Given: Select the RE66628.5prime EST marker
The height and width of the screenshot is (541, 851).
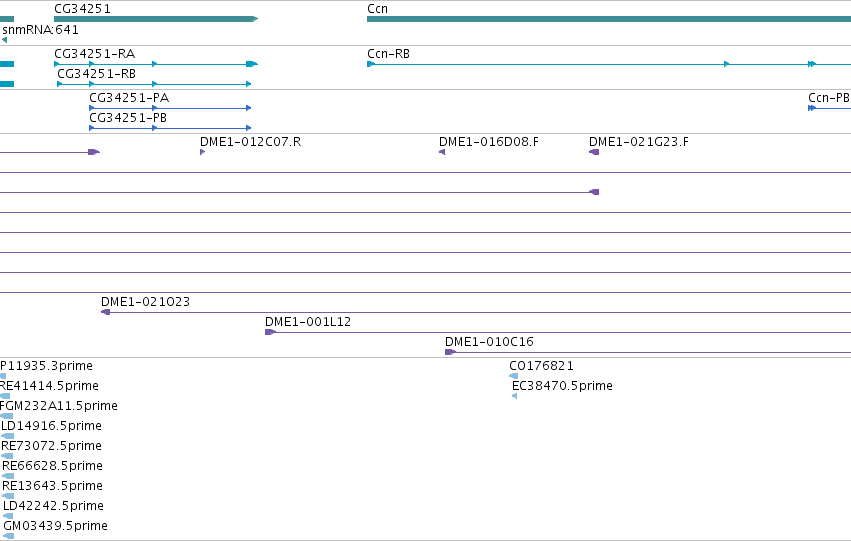Looking at the screenshot, I should (x=8, y=476).
